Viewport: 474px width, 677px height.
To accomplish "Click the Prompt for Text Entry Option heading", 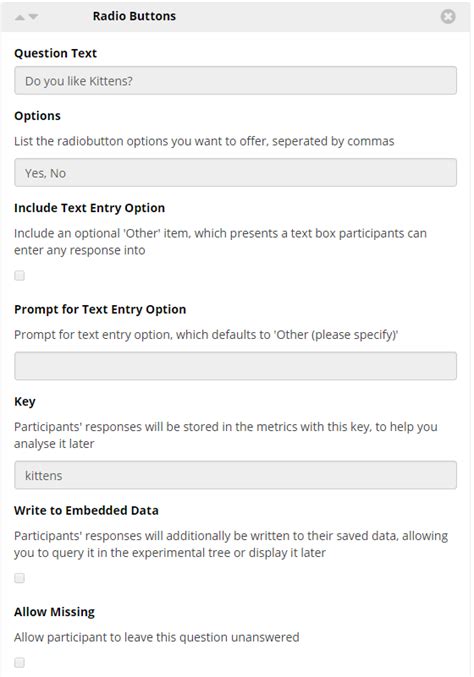I will point(100,310).
